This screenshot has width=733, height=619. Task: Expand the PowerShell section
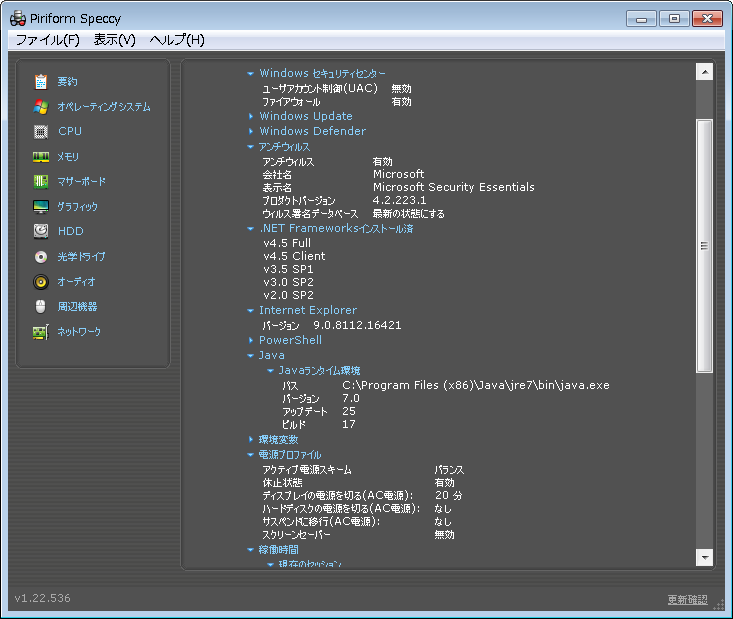click(x=251, y=340)
